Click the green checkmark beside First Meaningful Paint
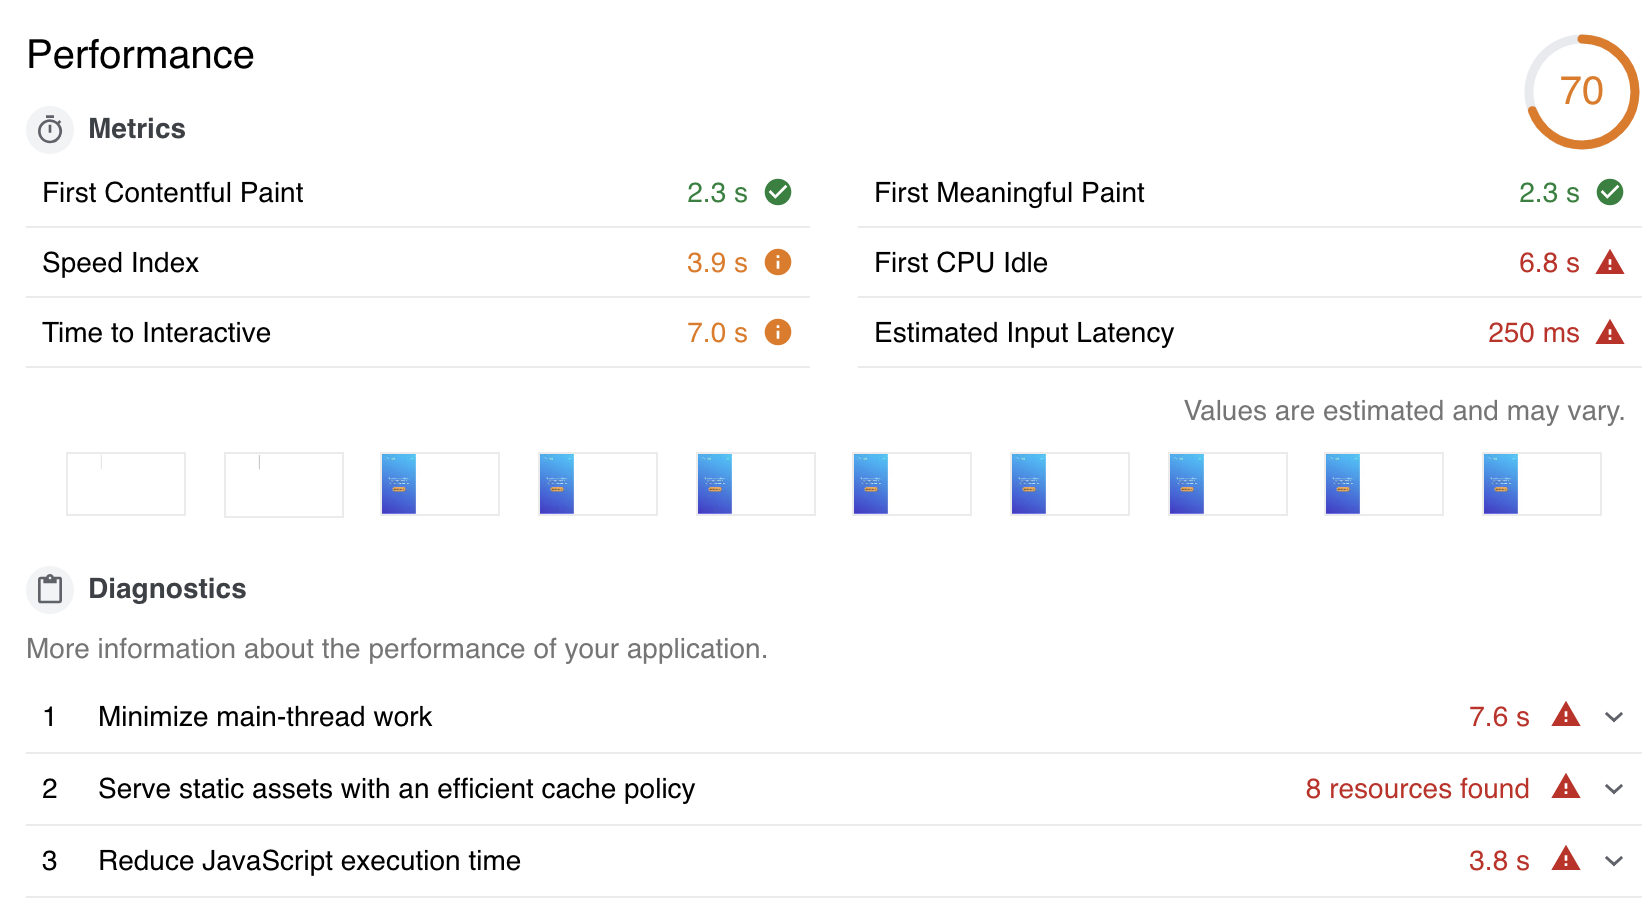1652x898 pixels. pyautogui.click(x=1610, y=192)
